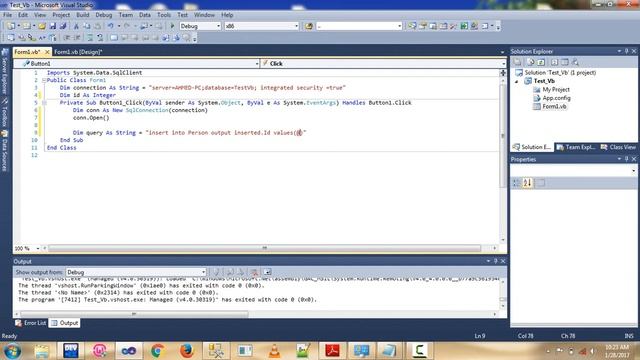Image resolution: width=640 pixels, height=360 pixels.
Task: Start debugging with the green play icon
Action: (172, 26)
